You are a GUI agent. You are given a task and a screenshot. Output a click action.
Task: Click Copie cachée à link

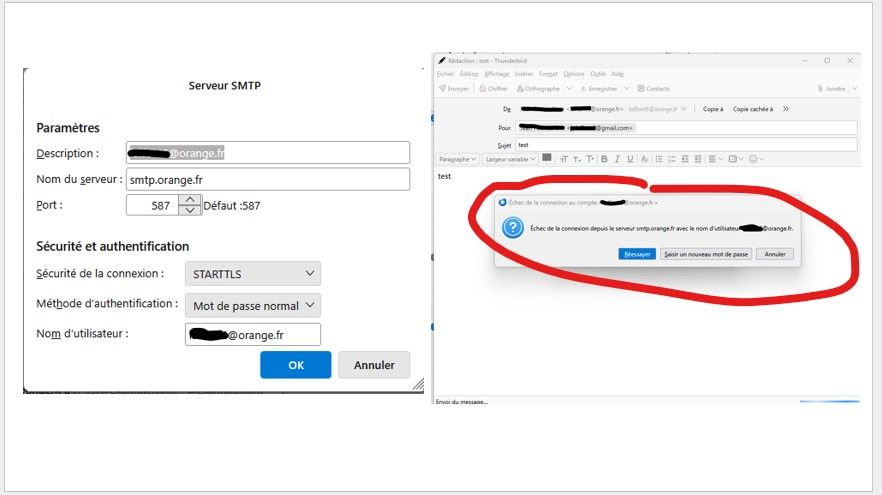753,109
